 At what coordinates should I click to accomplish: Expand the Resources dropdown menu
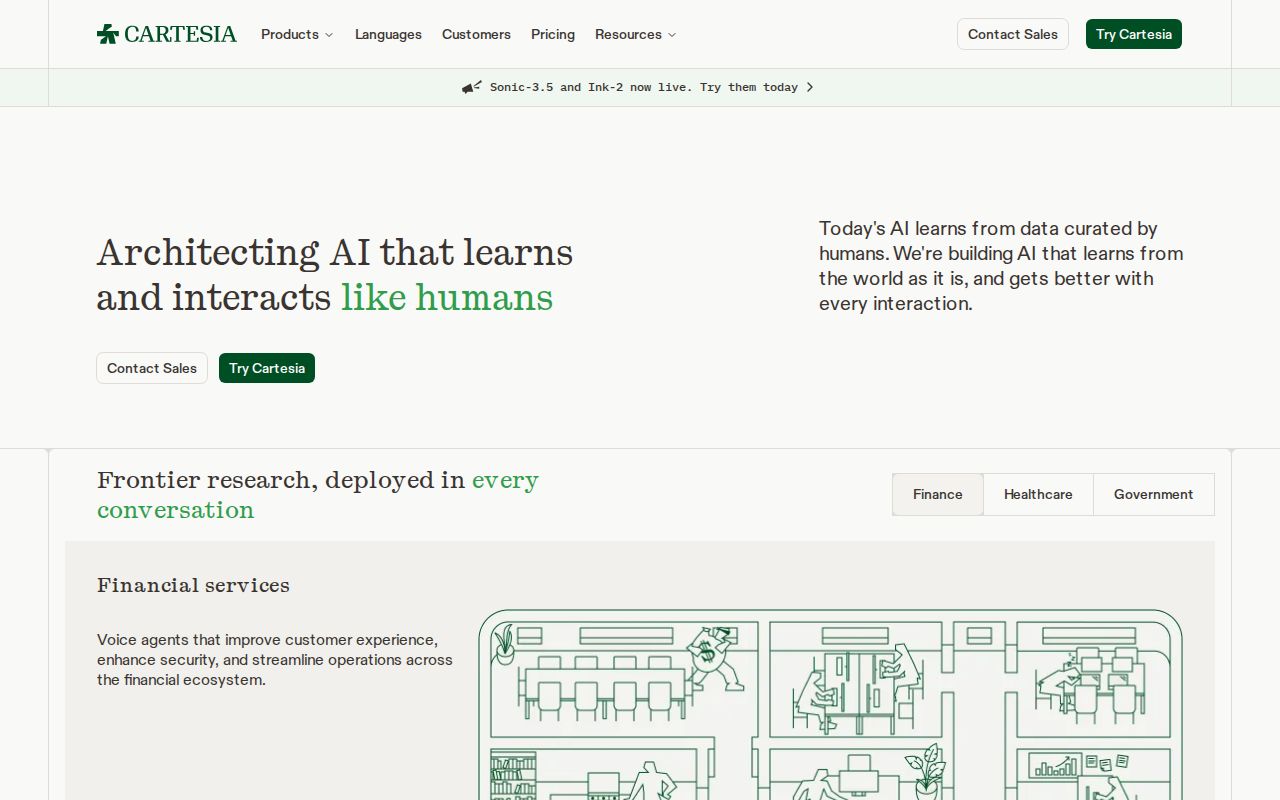pyautogui.click(x=635, y=34)
